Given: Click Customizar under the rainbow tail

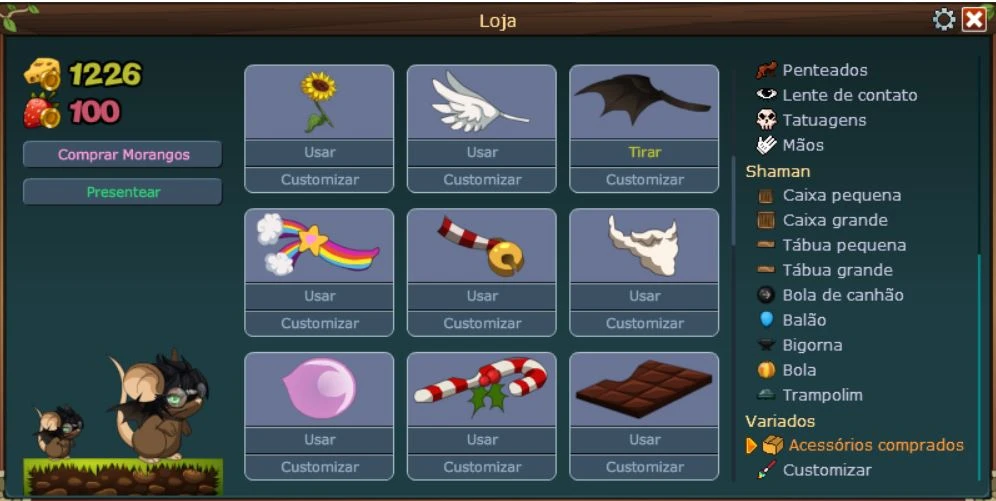Looking at the screenshot, I should click(x=319, y=324).
